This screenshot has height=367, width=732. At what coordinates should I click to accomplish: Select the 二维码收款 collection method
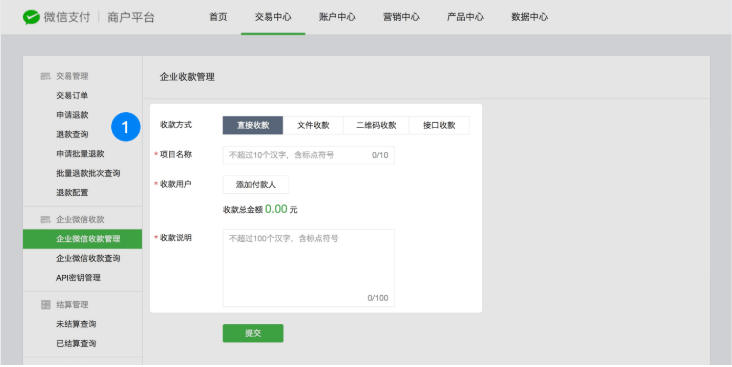click(376, 125)
